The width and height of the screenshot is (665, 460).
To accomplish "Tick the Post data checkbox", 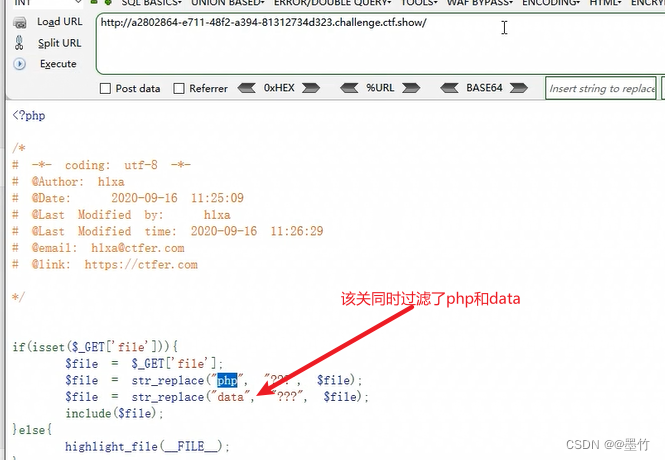I will (105, 88).
